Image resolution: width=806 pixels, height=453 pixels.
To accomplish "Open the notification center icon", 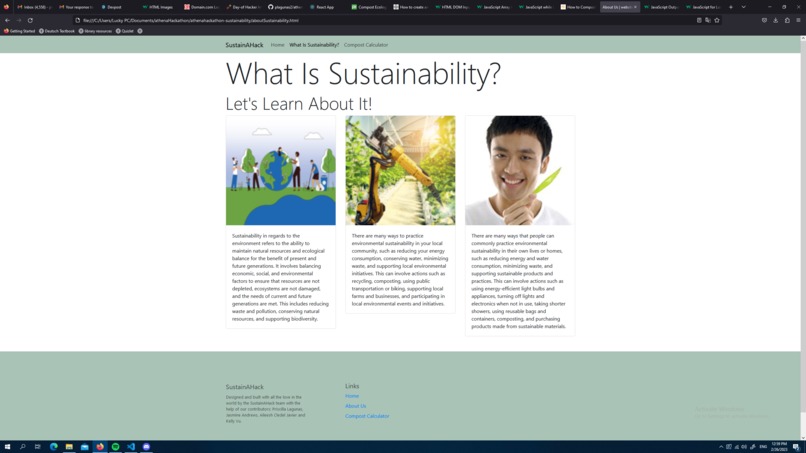I will 796,447.
